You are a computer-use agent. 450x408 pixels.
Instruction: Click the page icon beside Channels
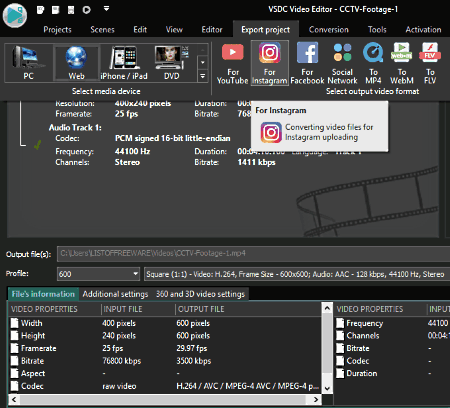340,336
